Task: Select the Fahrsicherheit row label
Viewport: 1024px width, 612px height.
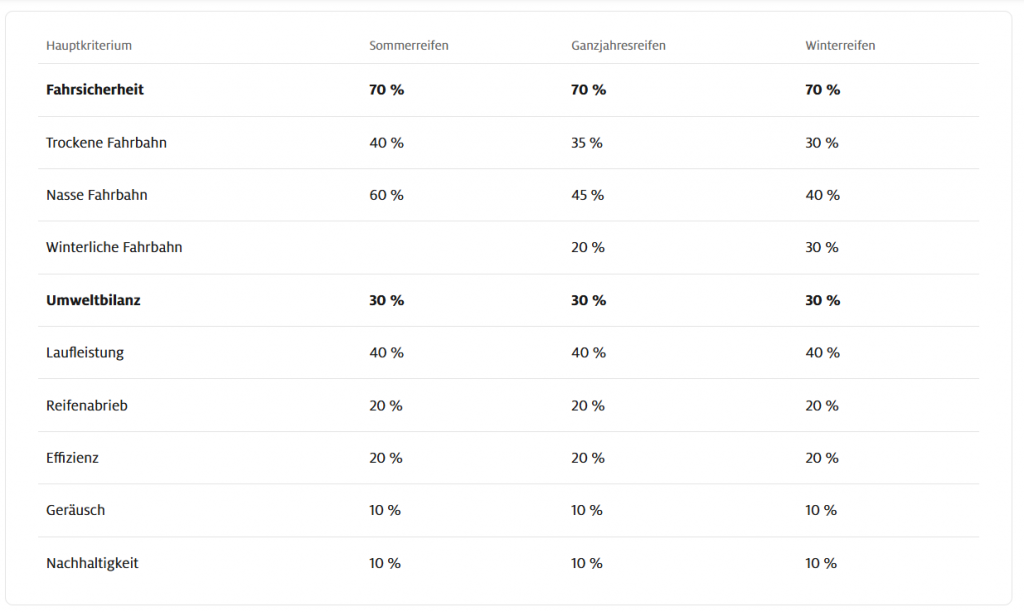Action: point(95,89)
